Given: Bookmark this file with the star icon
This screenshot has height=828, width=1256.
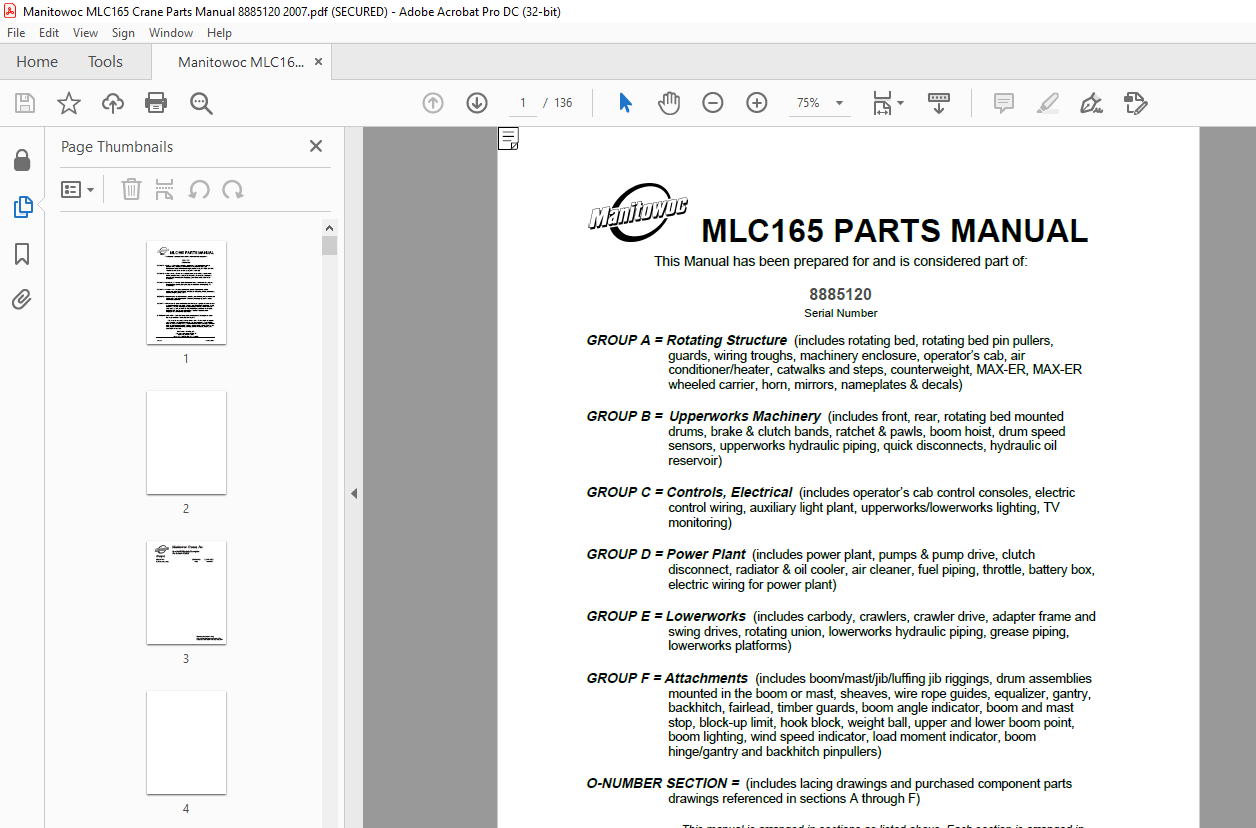Looking at the screenshot, I should click(x=69, y=103).
